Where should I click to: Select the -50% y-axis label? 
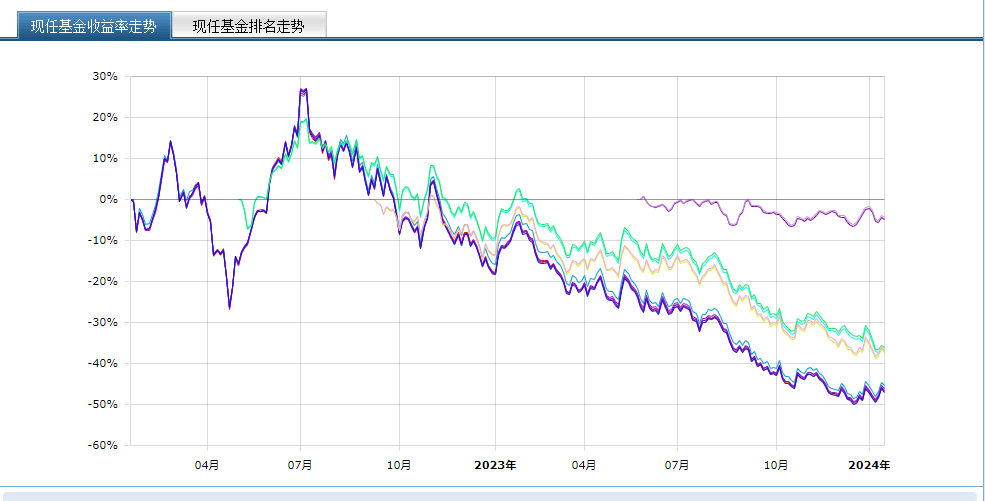[x=103, y=404]
